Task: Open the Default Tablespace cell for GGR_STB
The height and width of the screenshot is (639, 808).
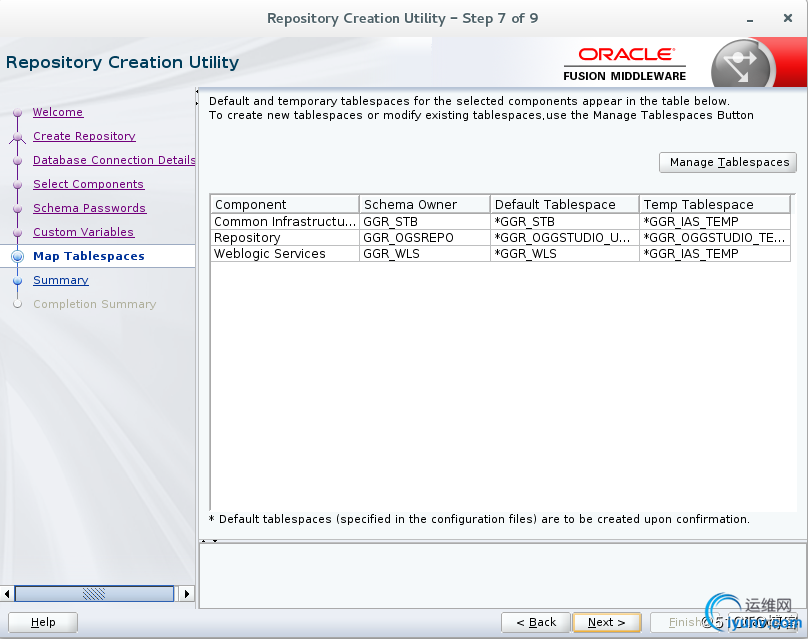Action: (x=564, y=222)
